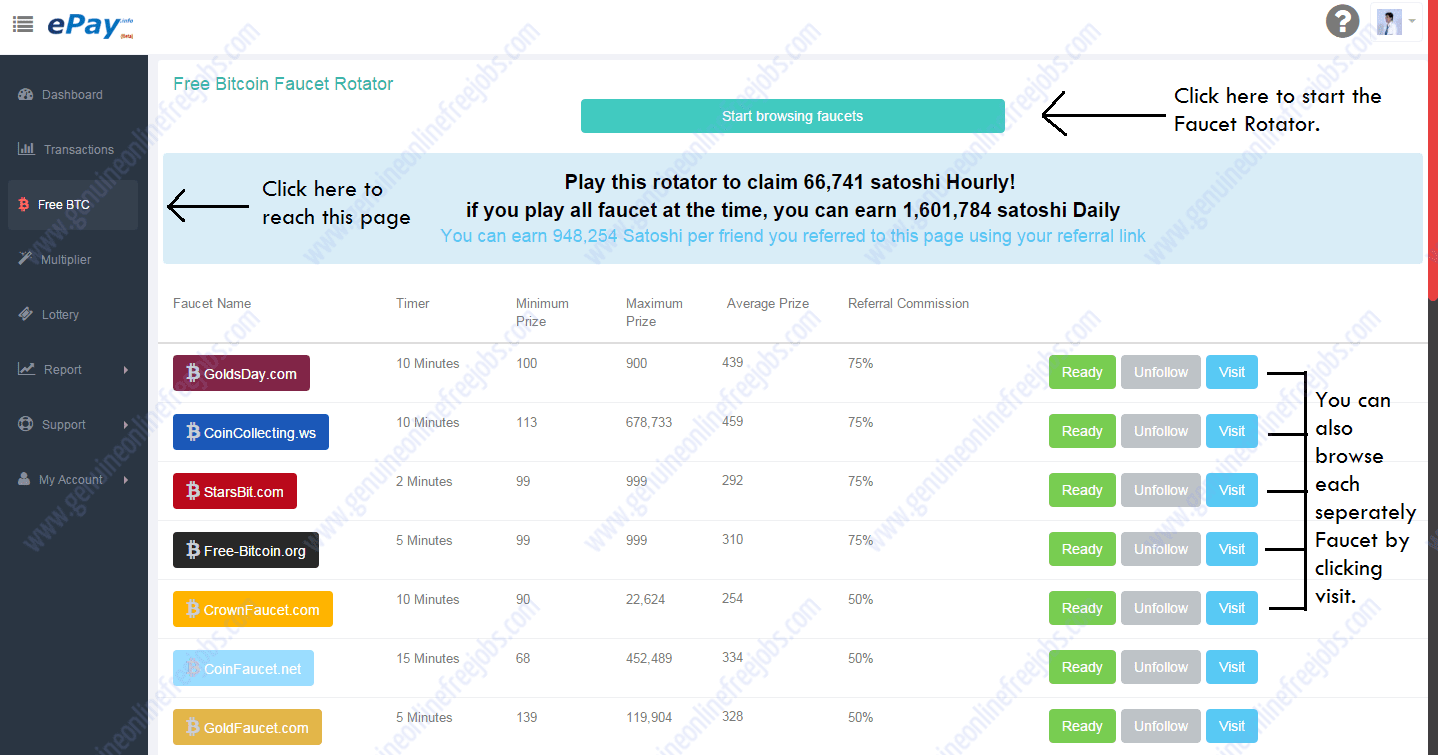
Task: Click the Average Prize column header
Action: point(768,303)
